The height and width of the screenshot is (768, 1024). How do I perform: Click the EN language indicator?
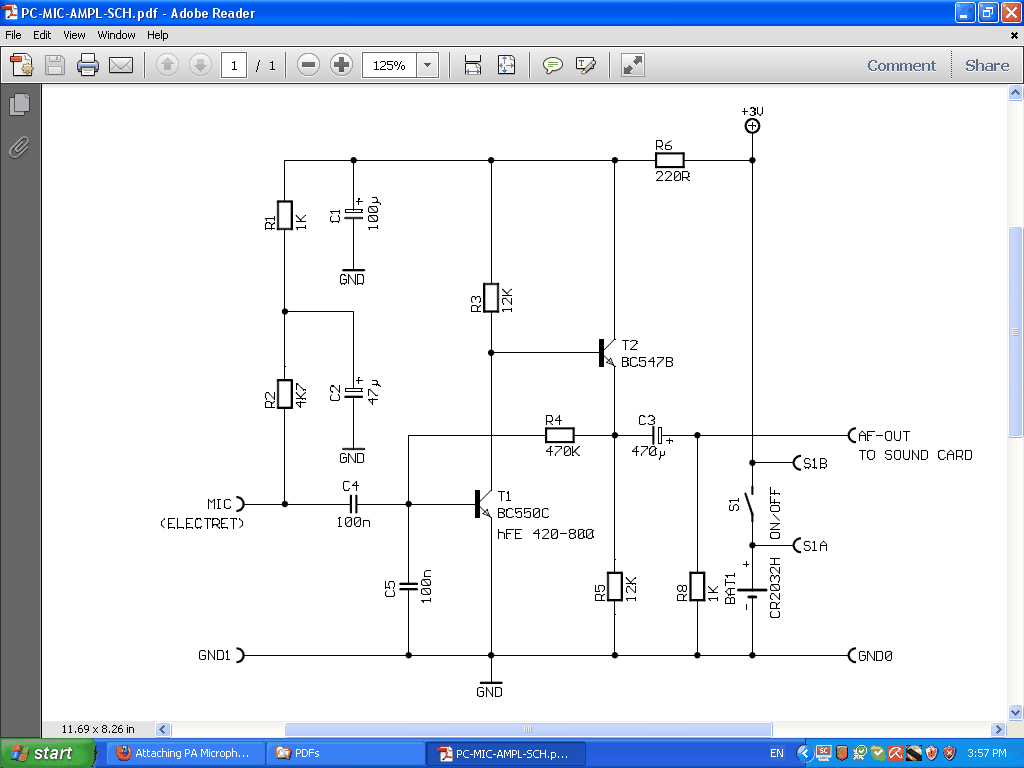776,753
